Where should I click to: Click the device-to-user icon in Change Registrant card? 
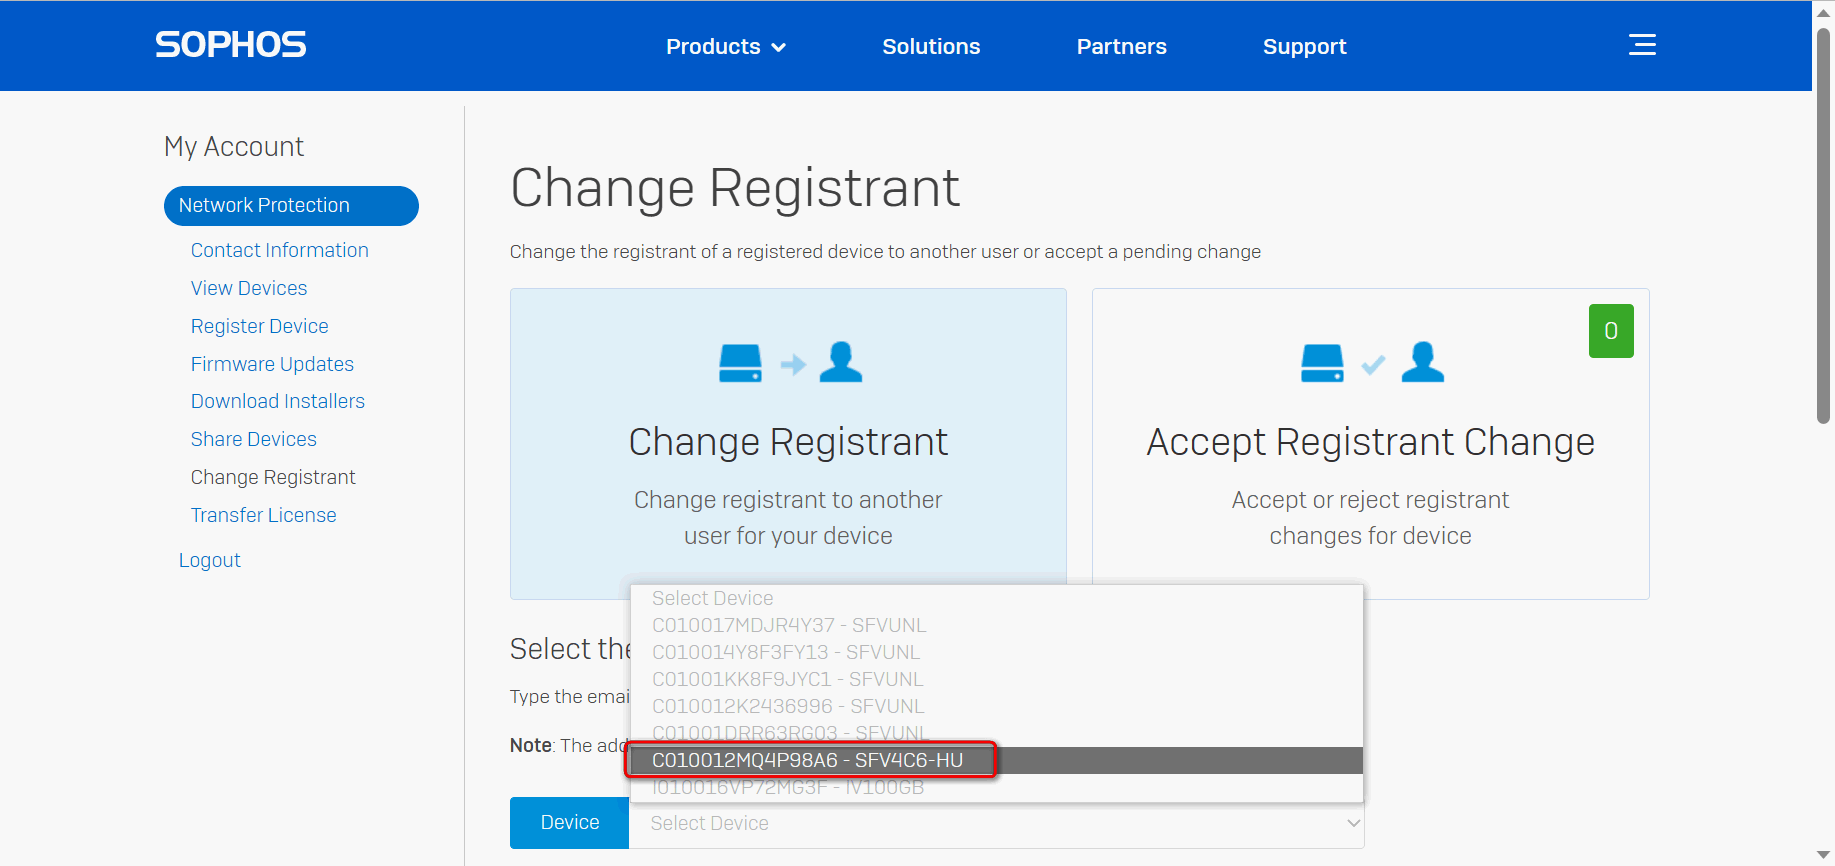click(x=790, y=363)
